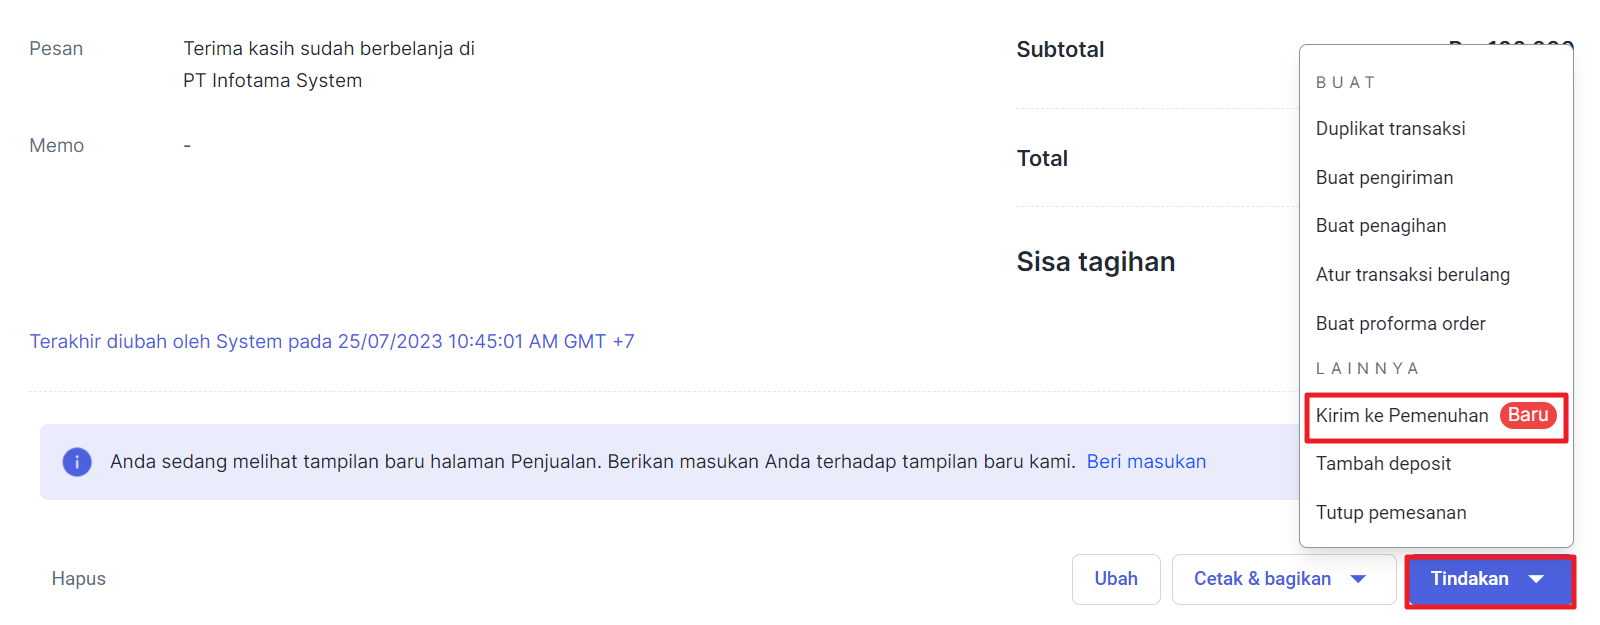Select Buat proforma order from the list
This screenshot has width=1600, height=625.
(x=1400, y=323)
